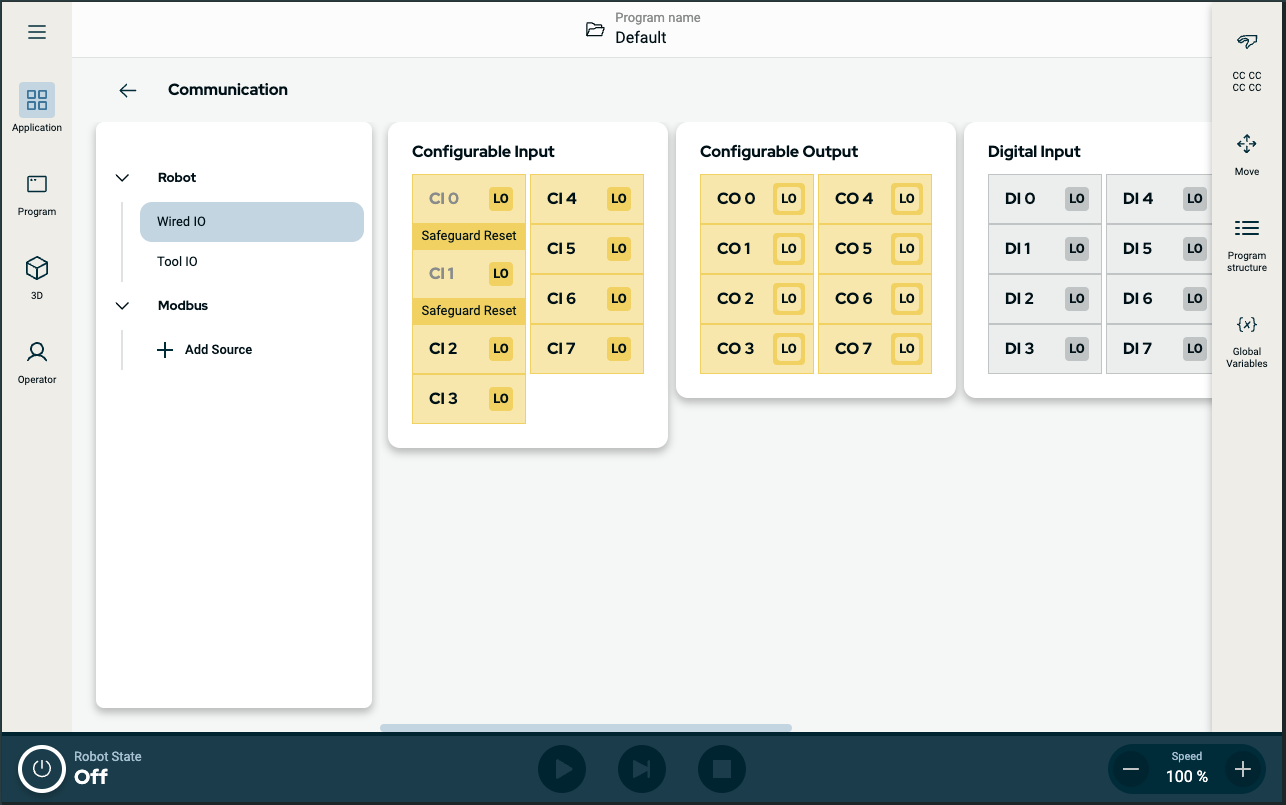Open the hamburger menu
The height and width of the screenshot is (805, 1286).
coord(37,32)
